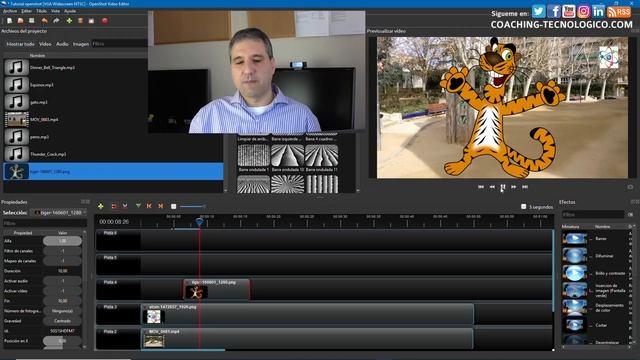Screen dimensions: 640x360
Task: Select the highlighted tiger png file
Action: pos(113,171)
